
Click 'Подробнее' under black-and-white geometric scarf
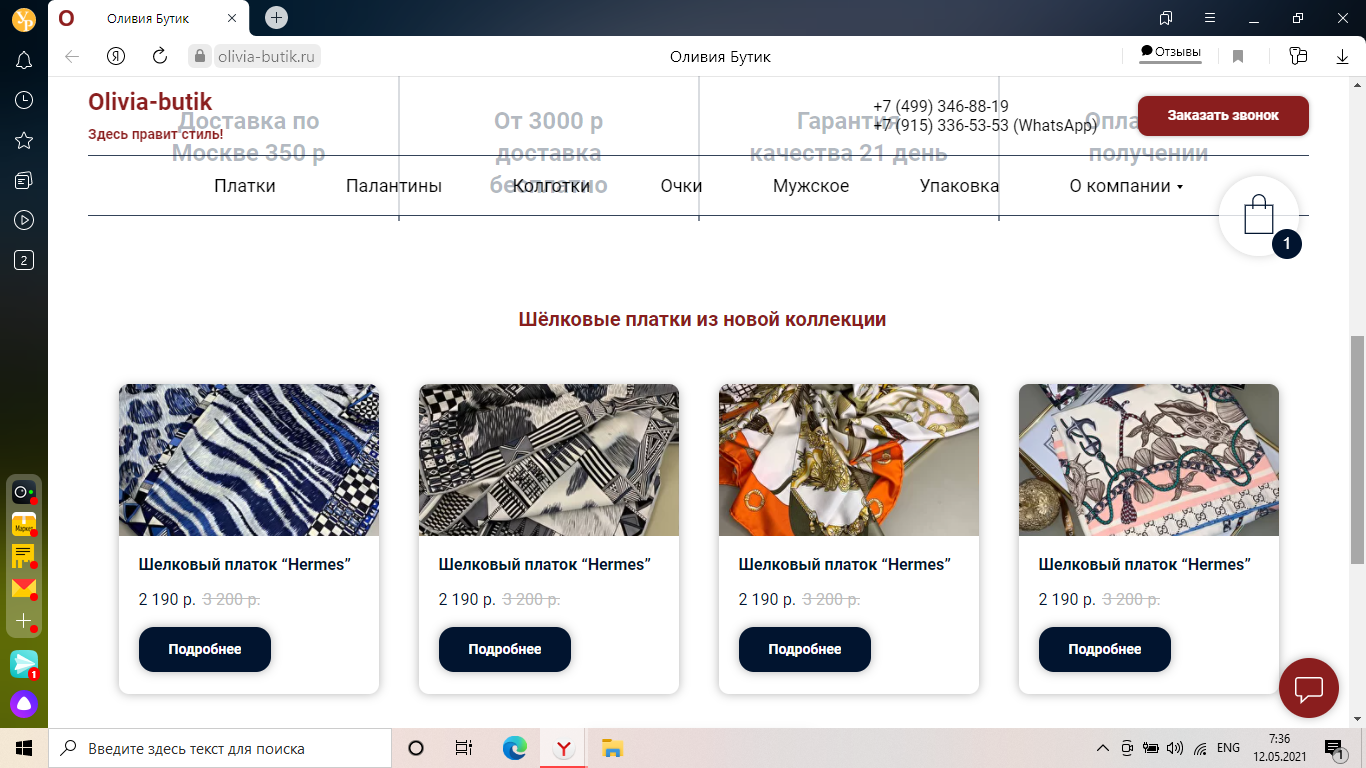point(505,649)
